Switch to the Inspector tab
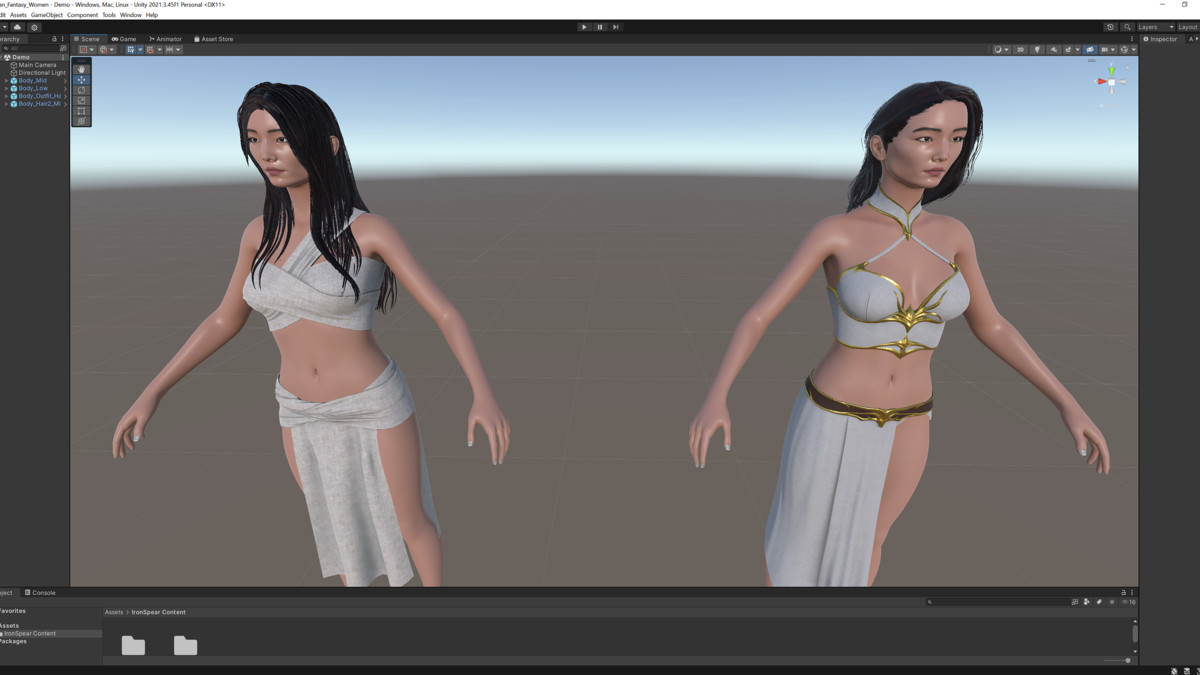1200x675 pixels. pos(1161,39)
